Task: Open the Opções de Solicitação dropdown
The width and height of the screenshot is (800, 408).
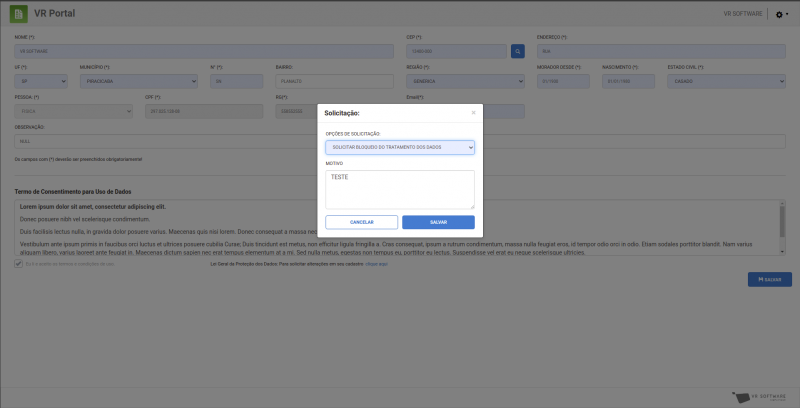Action: coord(400,147)
